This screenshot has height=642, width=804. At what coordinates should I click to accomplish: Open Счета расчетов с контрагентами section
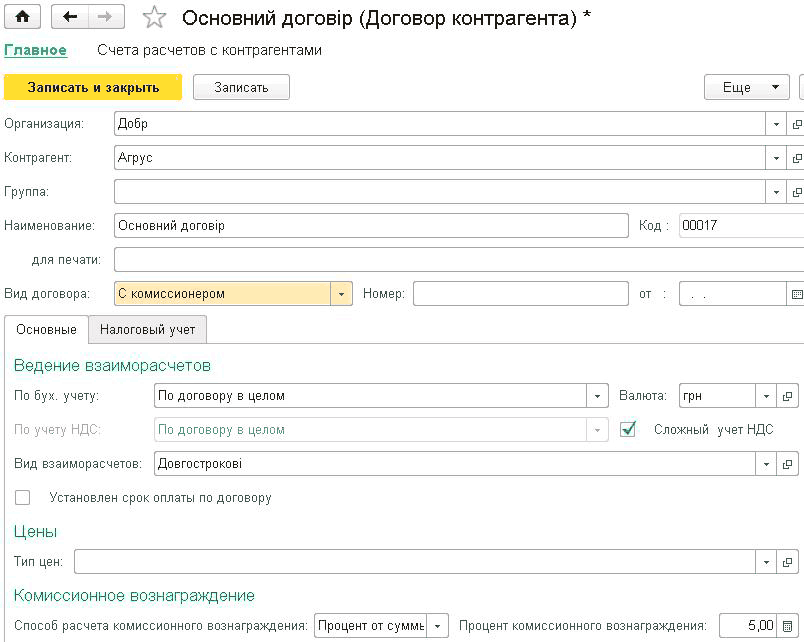click(x=209, y=50)
